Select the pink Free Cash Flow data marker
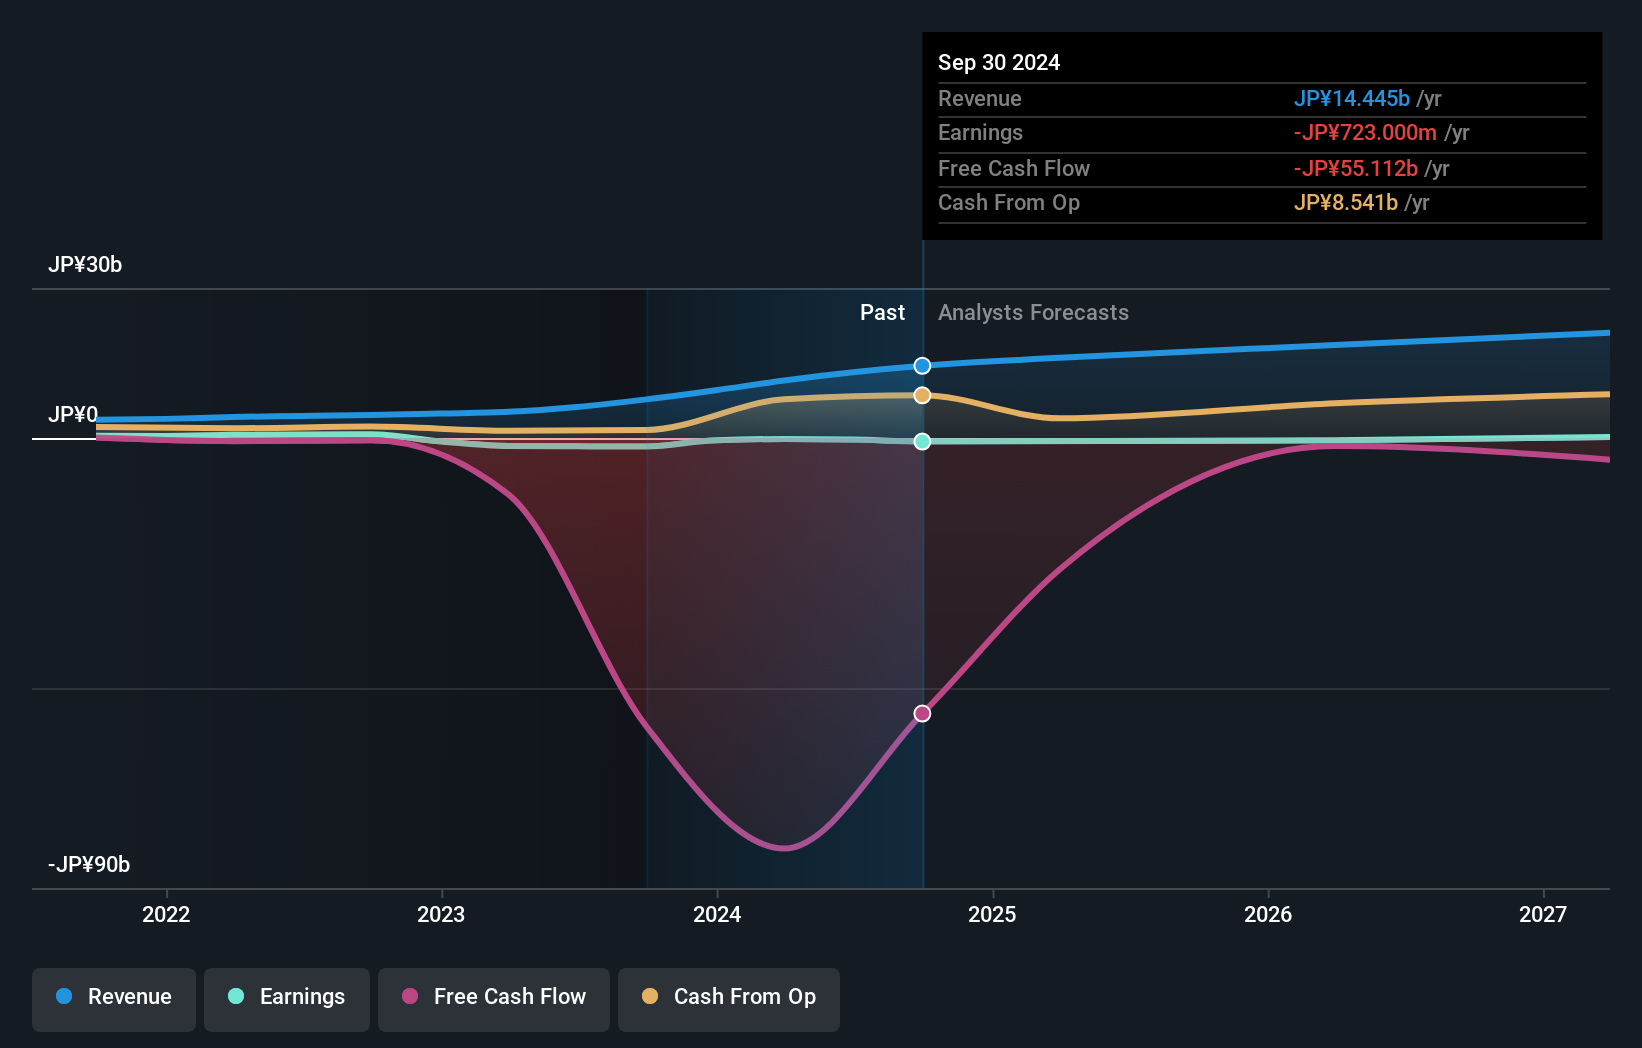Viewport: 1642px width, 1048px height. tap(922, 713)
